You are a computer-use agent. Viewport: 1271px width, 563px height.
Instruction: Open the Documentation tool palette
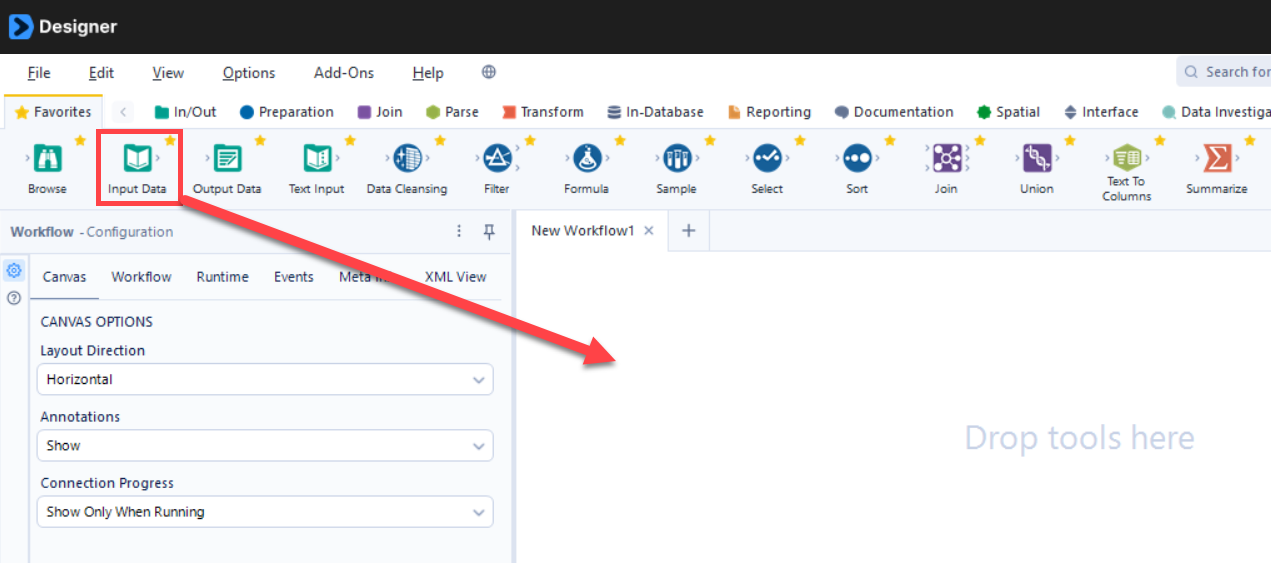point(894,112)
